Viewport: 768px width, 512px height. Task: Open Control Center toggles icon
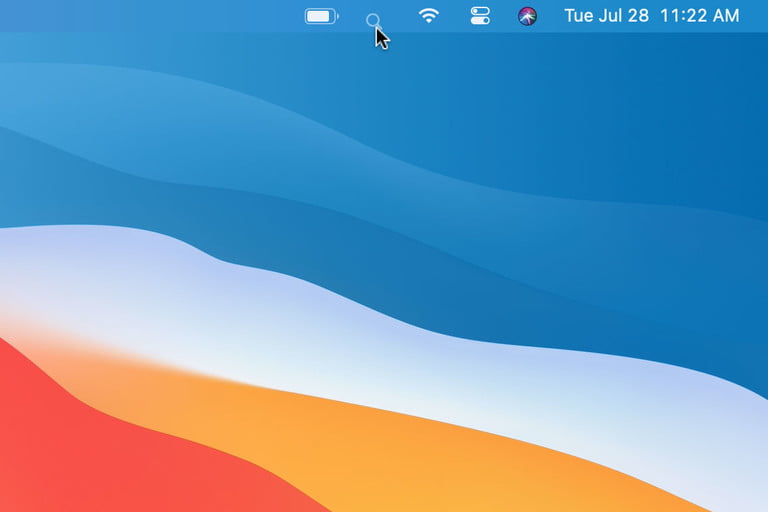(x=480, y=16)
